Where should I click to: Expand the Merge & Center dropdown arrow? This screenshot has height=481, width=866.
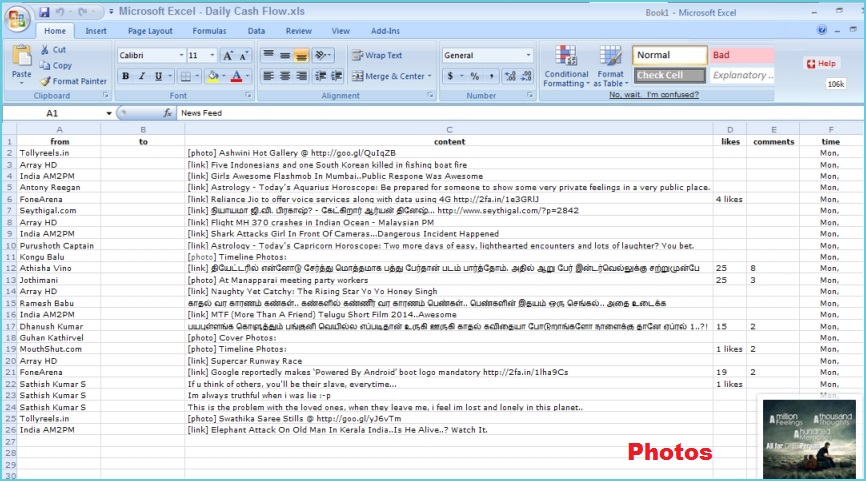click(429, 76)
